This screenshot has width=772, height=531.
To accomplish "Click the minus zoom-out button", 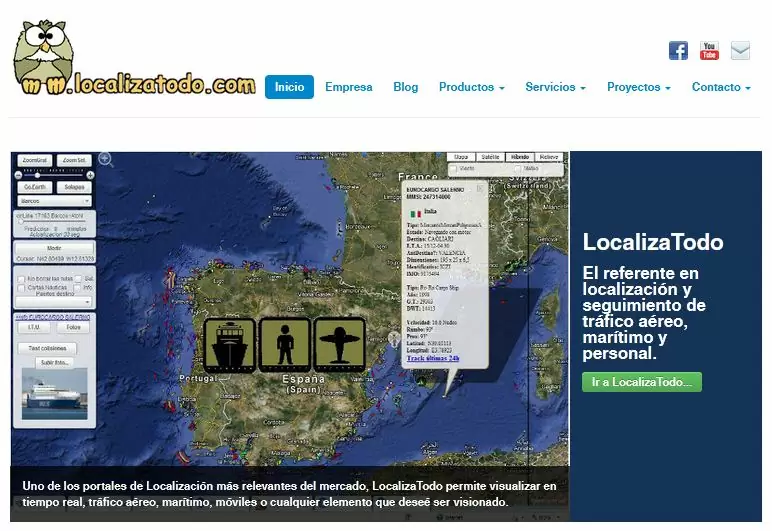I will (19, 175).
